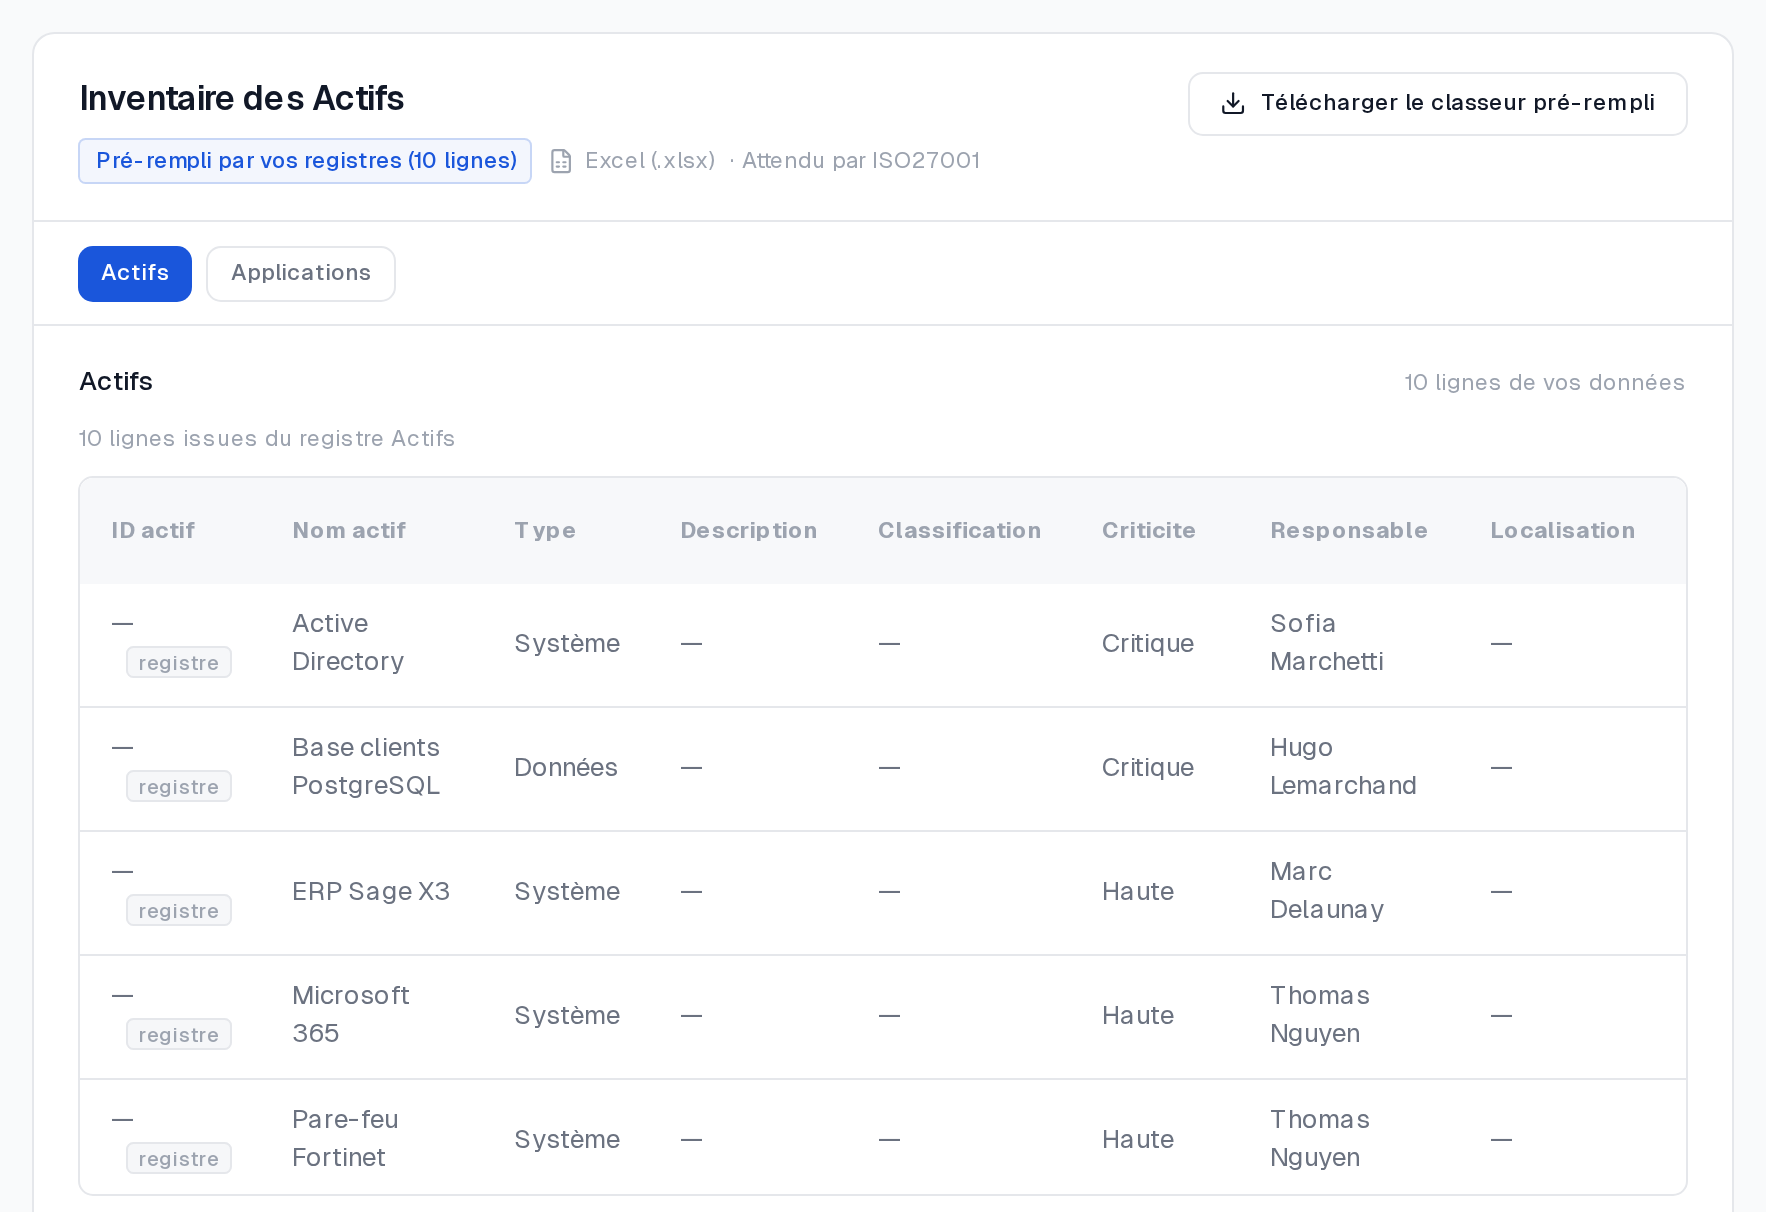
Task: Click the 'registre' badge in Active Directory row
Action: [179, 662]
